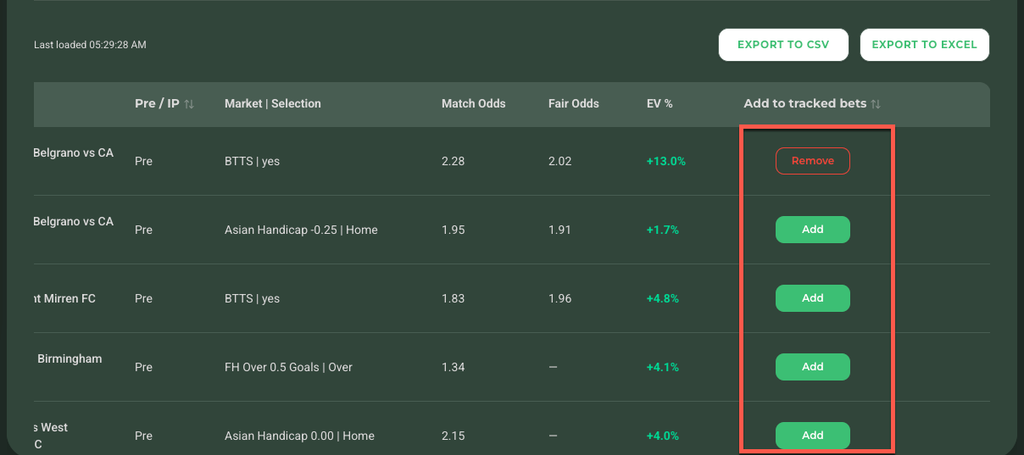Sort by Add to tracked bets icon
The image size is (1024, 455).
876,104
